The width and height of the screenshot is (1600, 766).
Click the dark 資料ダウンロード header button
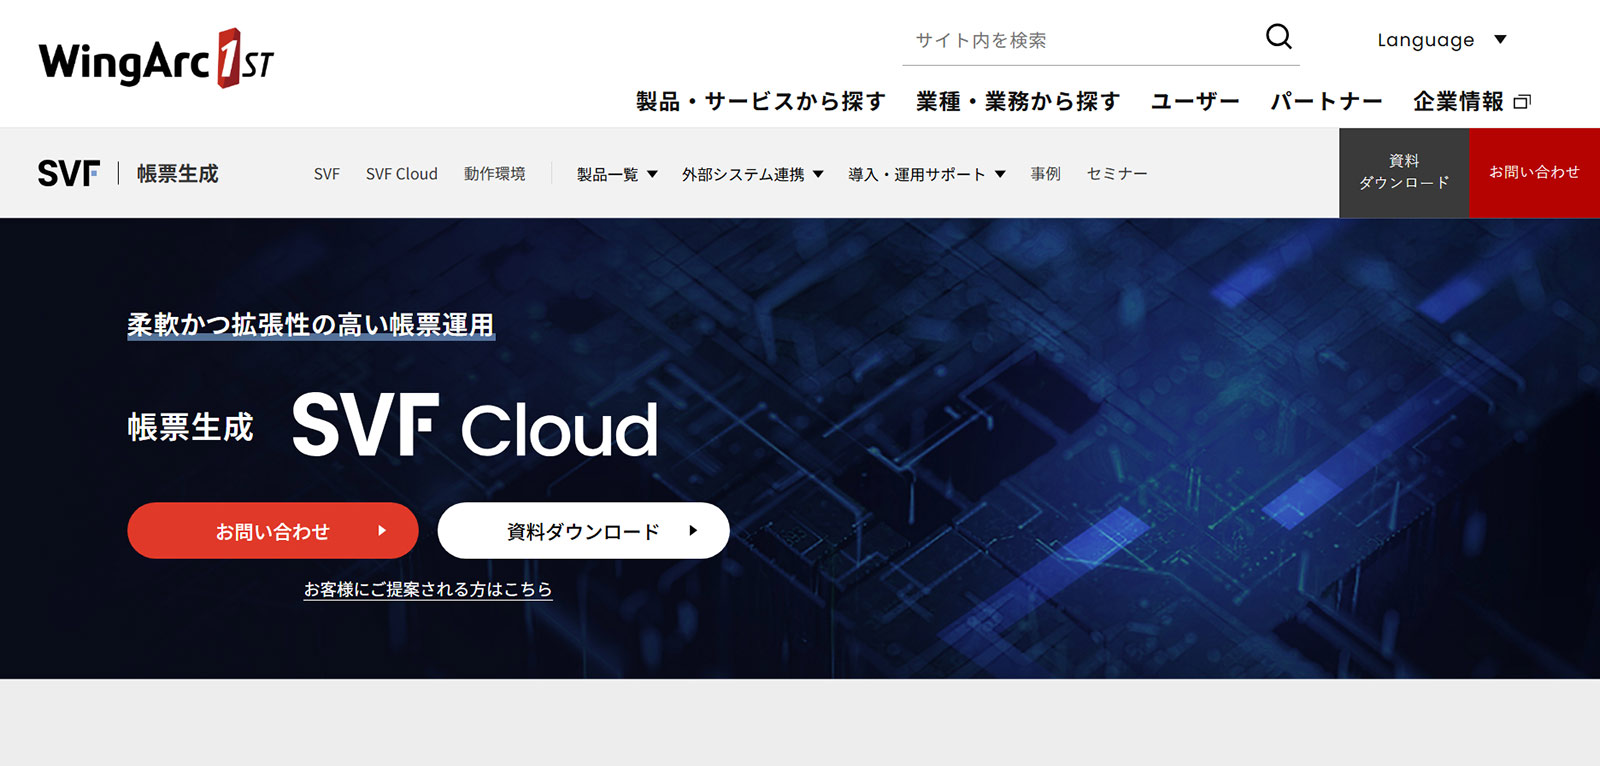(1404, 172)
